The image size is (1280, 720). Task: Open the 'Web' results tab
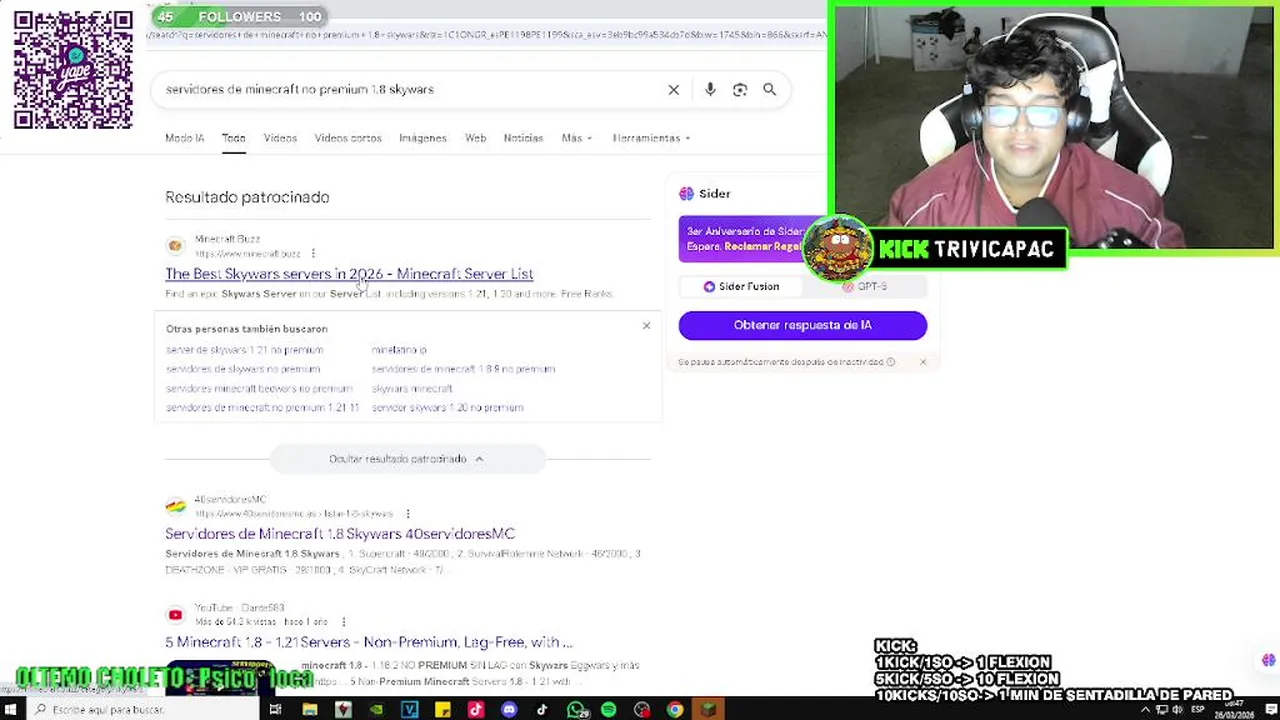475,138
